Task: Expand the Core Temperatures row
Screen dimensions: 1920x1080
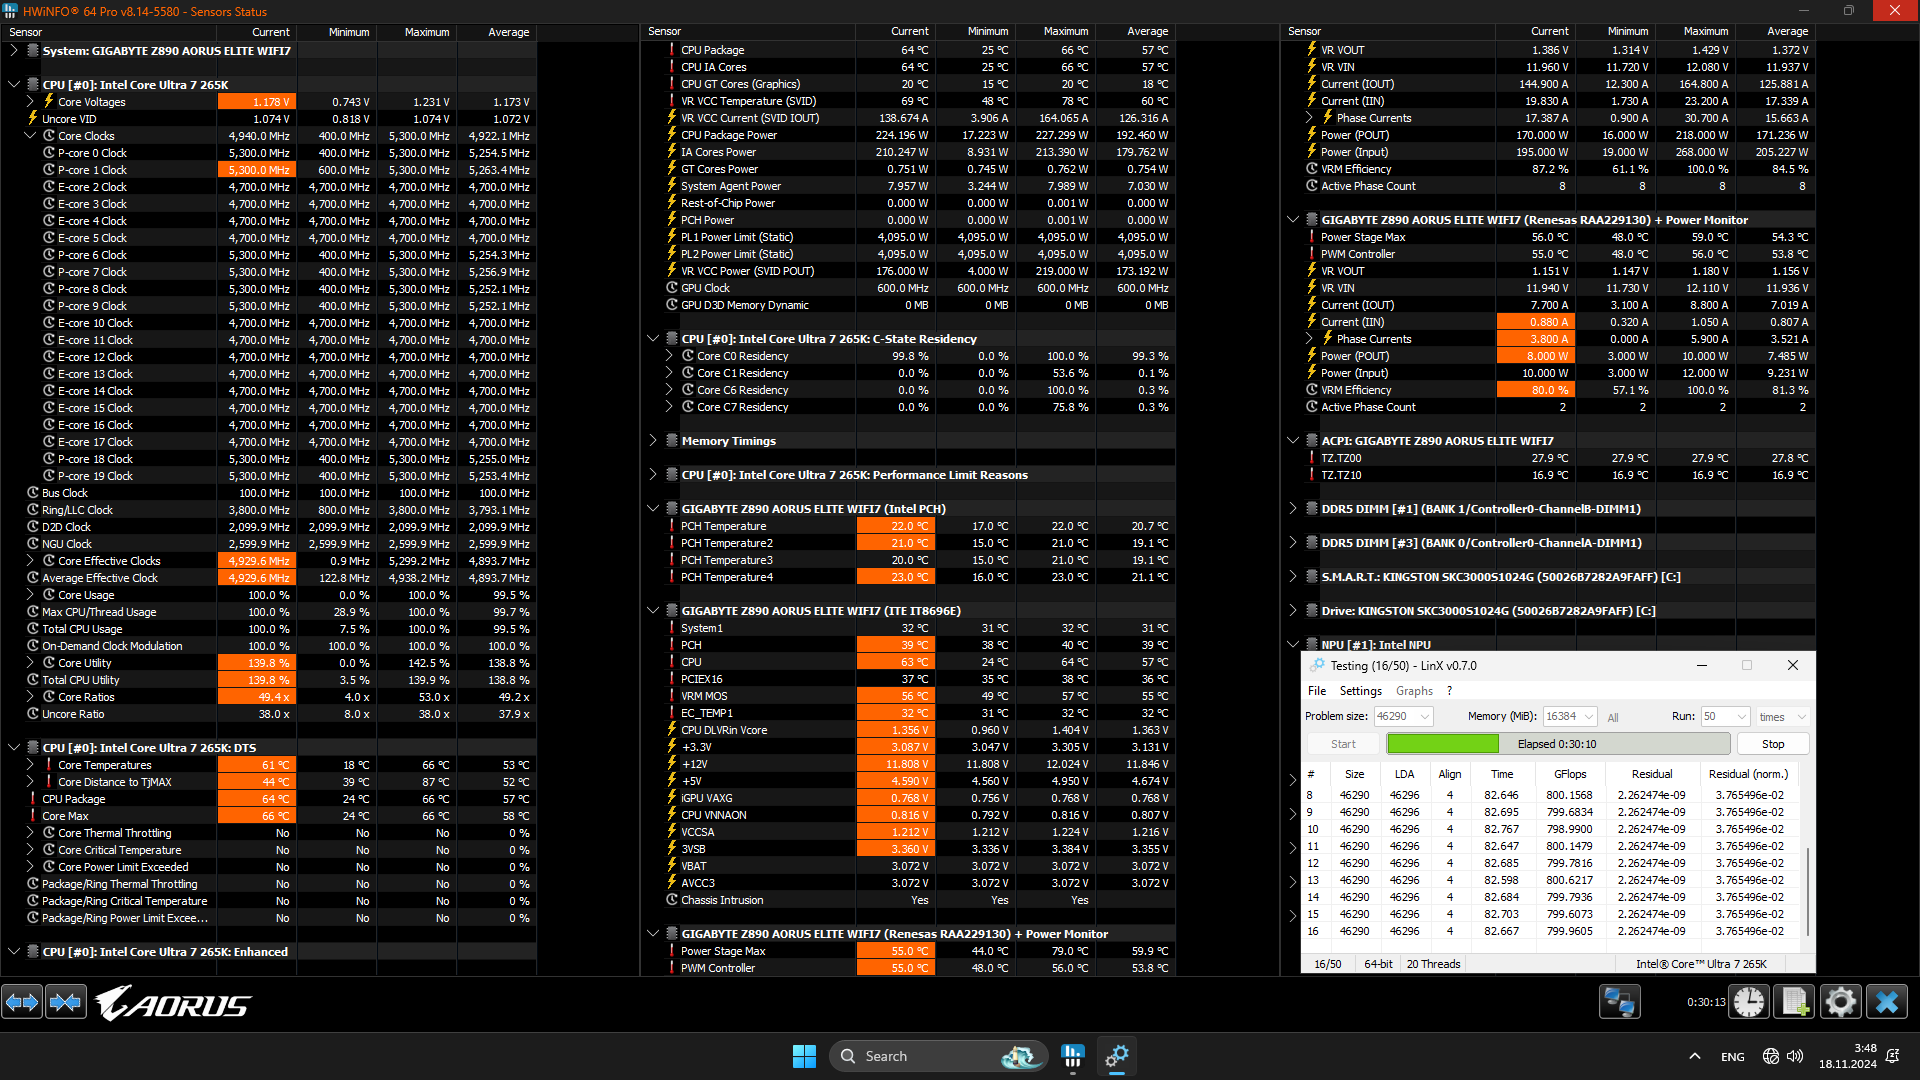Action: [30, 765]
